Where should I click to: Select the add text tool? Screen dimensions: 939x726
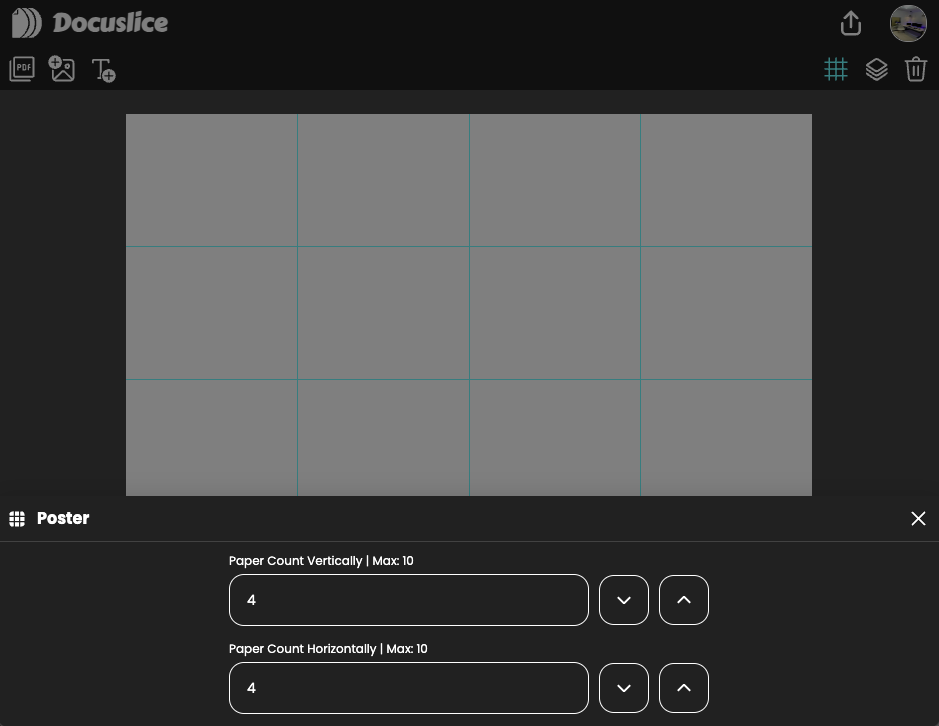[103, 69]
